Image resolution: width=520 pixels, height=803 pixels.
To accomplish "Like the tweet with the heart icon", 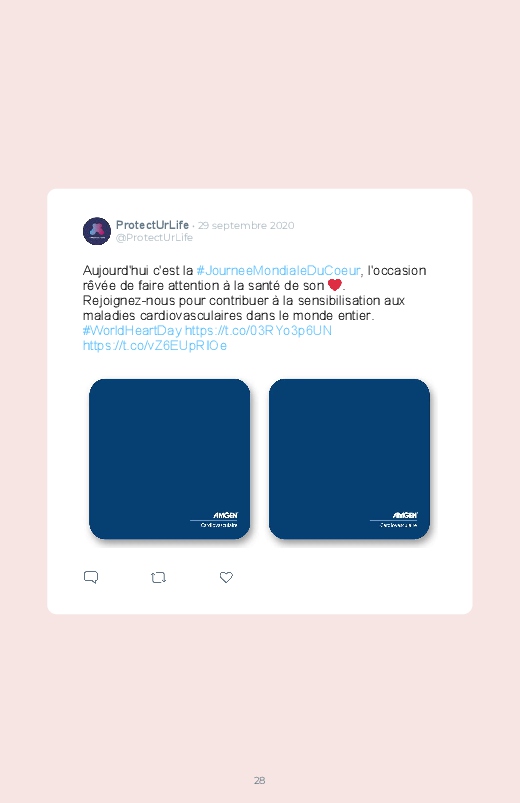I will point(226,577).
